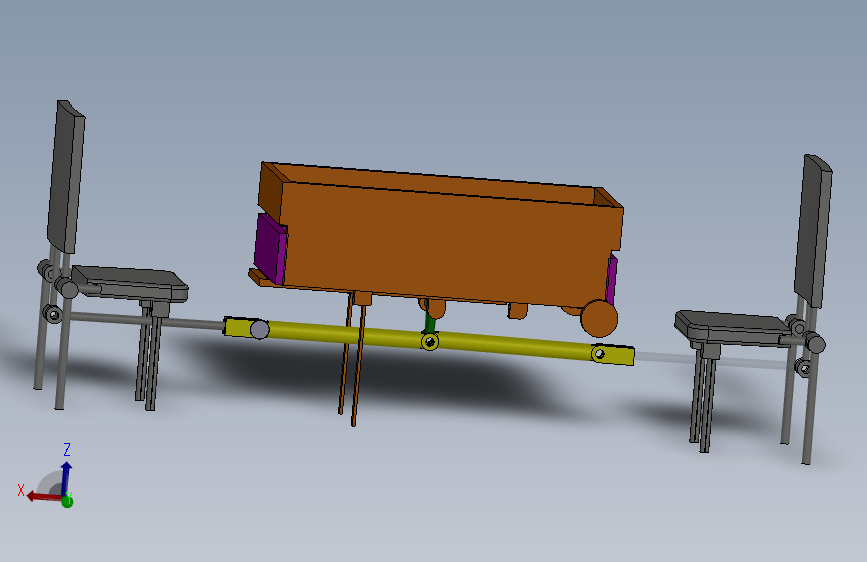Select the large orange wheel on the box
867x562 pixels.
(x=598, y=319)
